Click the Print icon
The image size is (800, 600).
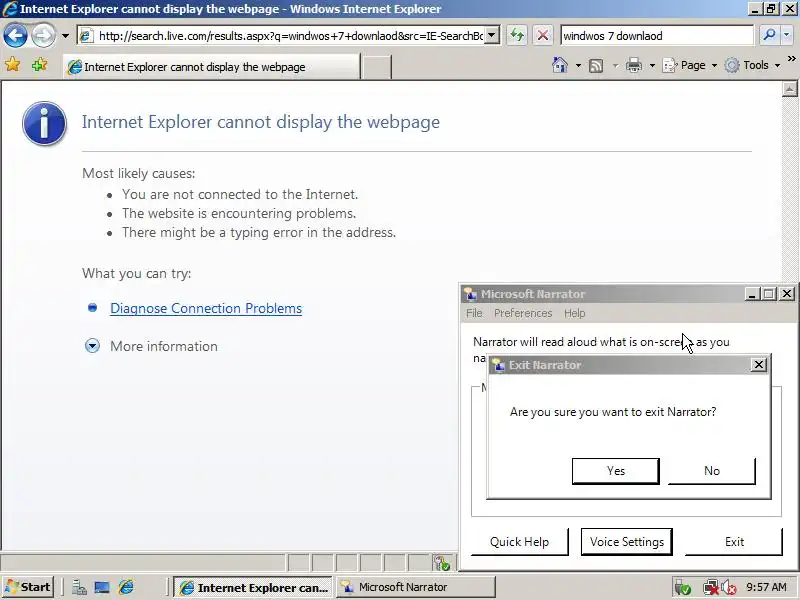click(x=634, y=65)
